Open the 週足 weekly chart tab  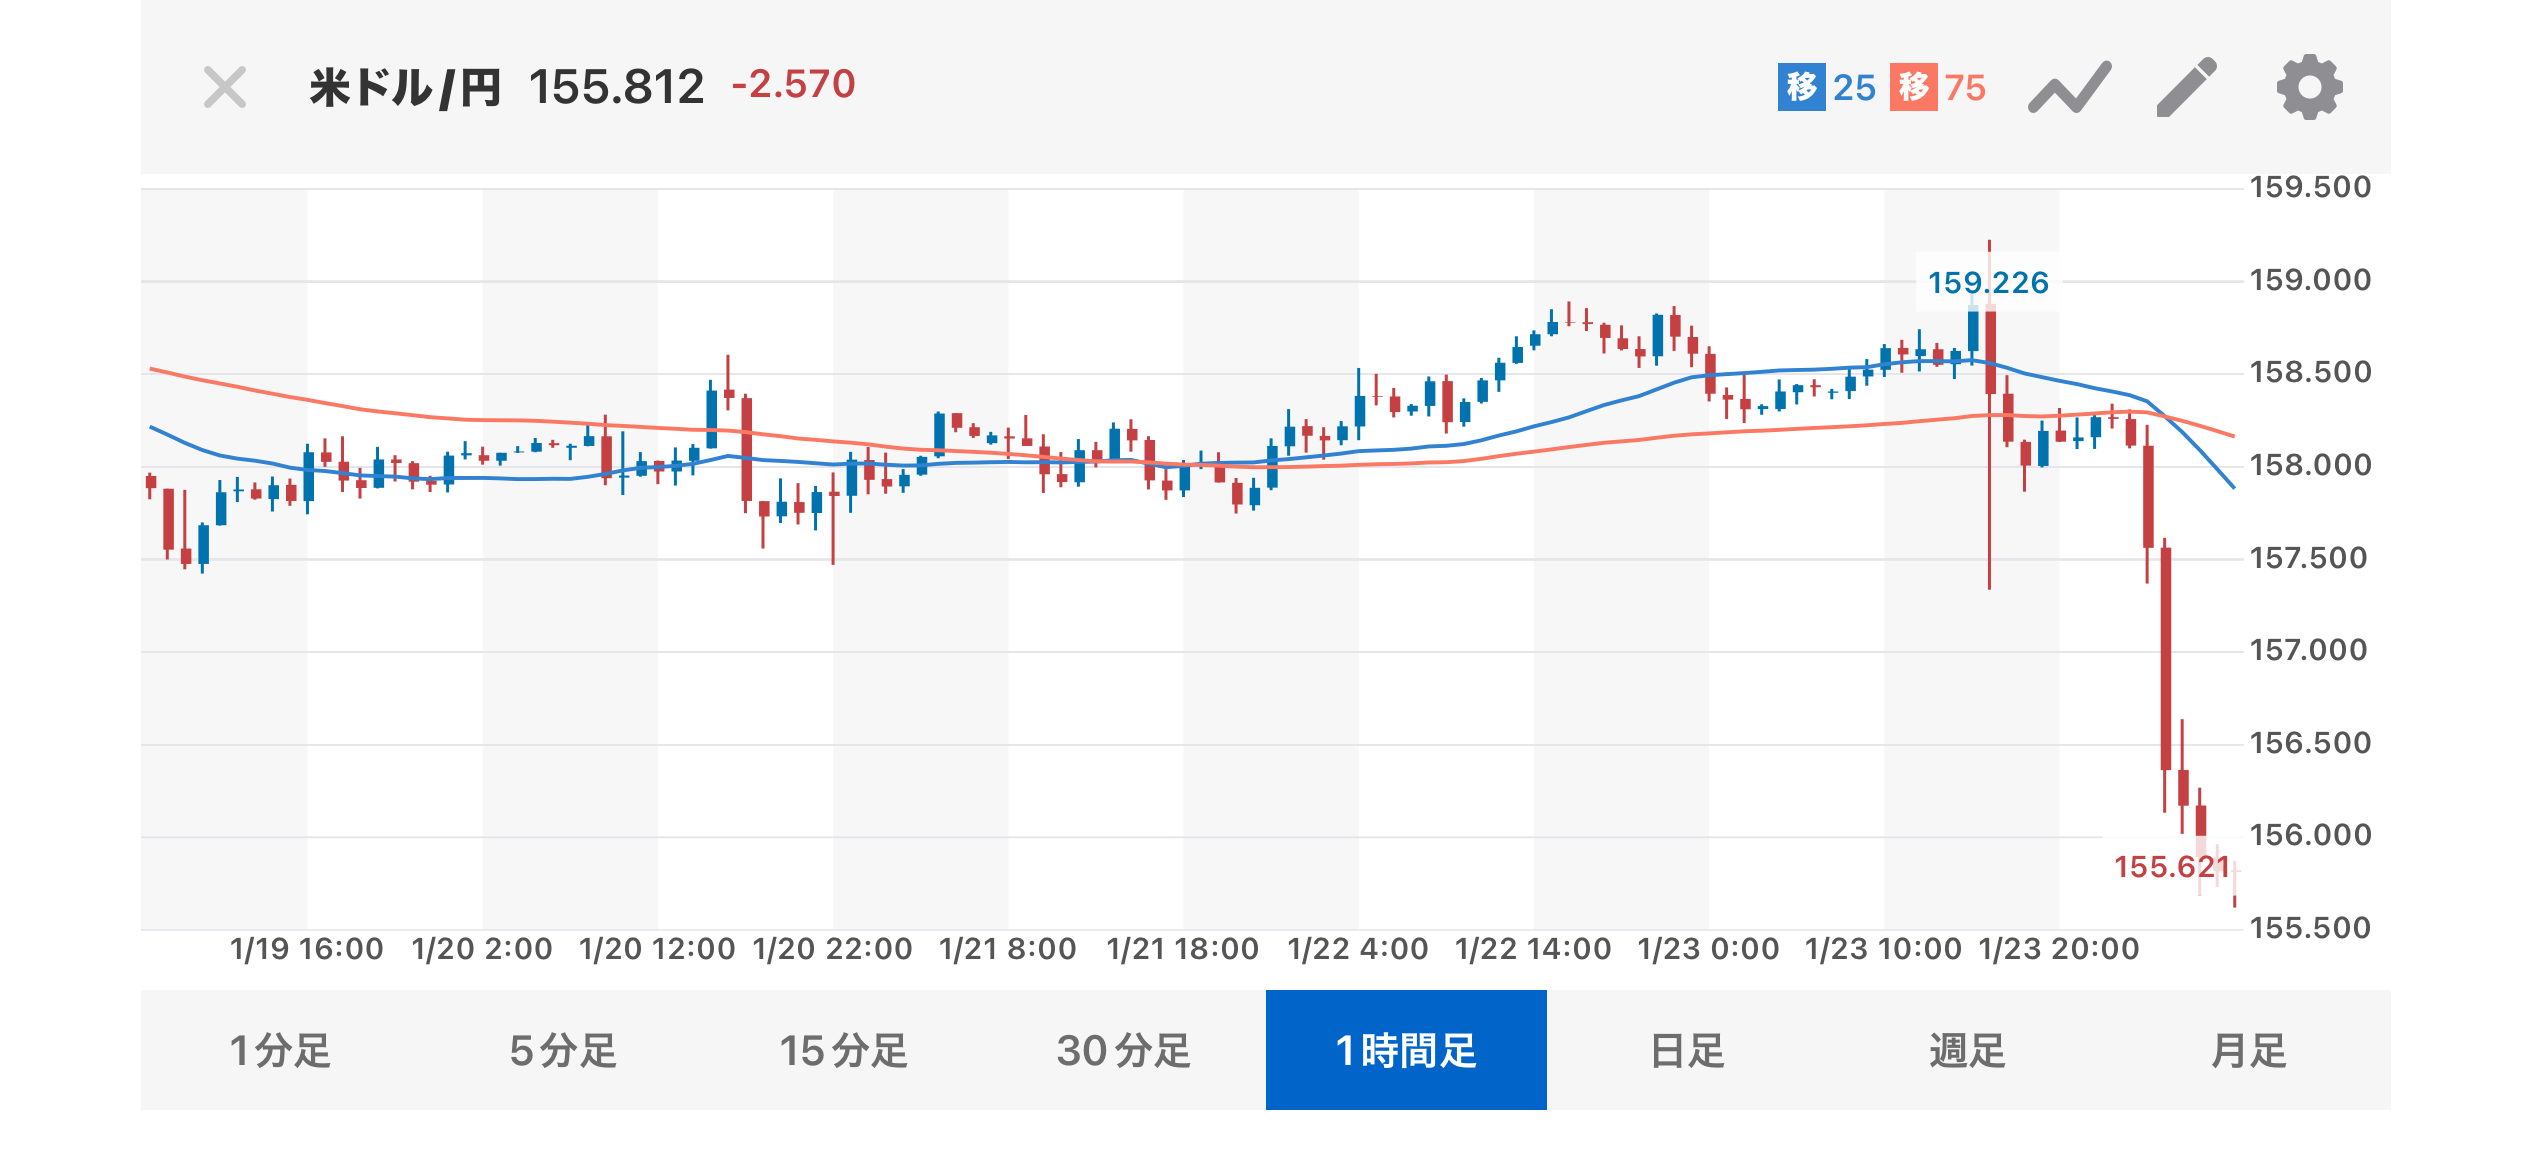tap(1968, 1051)
